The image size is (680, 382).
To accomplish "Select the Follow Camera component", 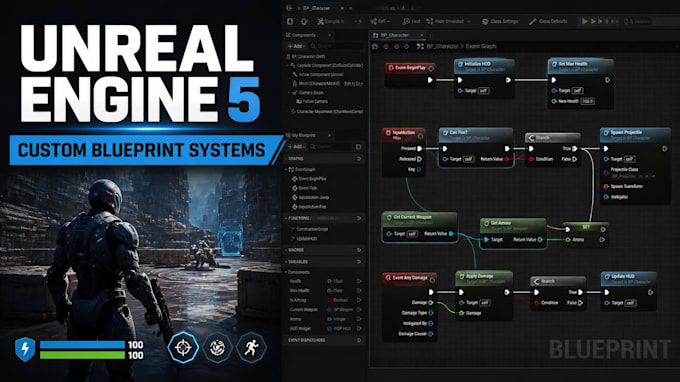I will tap(312, 101).
